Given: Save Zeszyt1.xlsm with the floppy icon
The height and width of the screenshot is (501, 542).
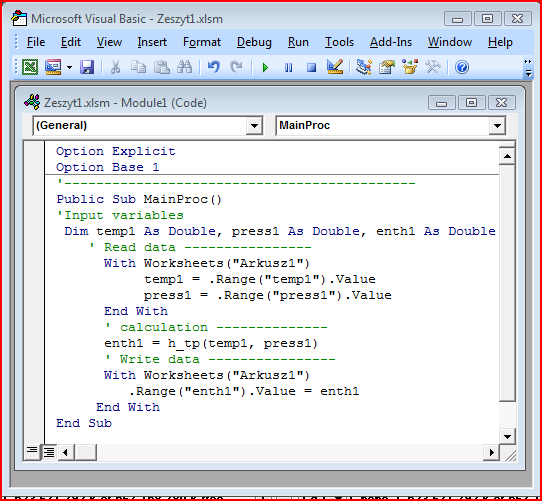Looking at the screenshot, I should pos(87,67).
